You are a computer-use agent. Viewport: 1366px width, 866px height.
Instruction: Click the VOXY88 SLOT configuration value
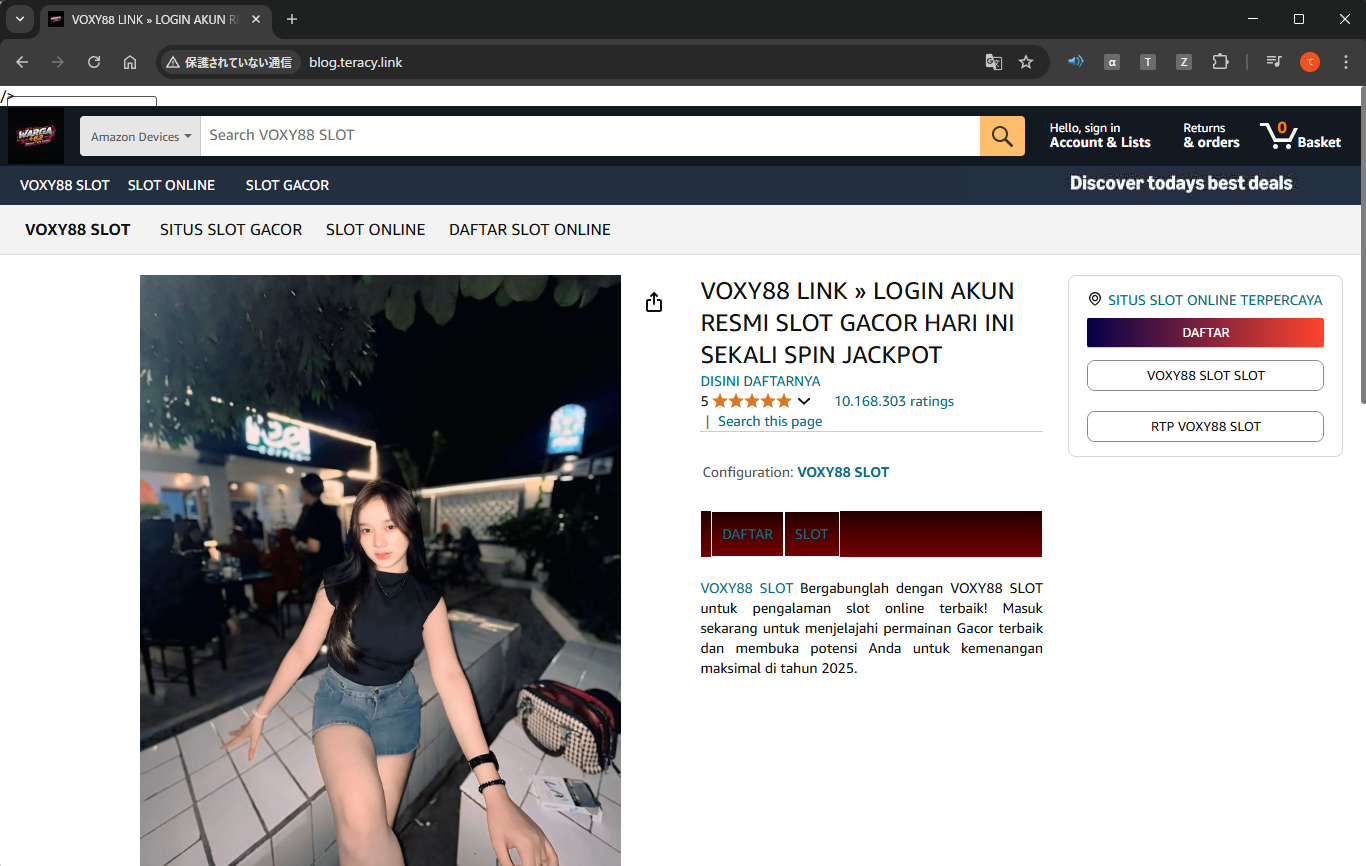click(843, 472)
